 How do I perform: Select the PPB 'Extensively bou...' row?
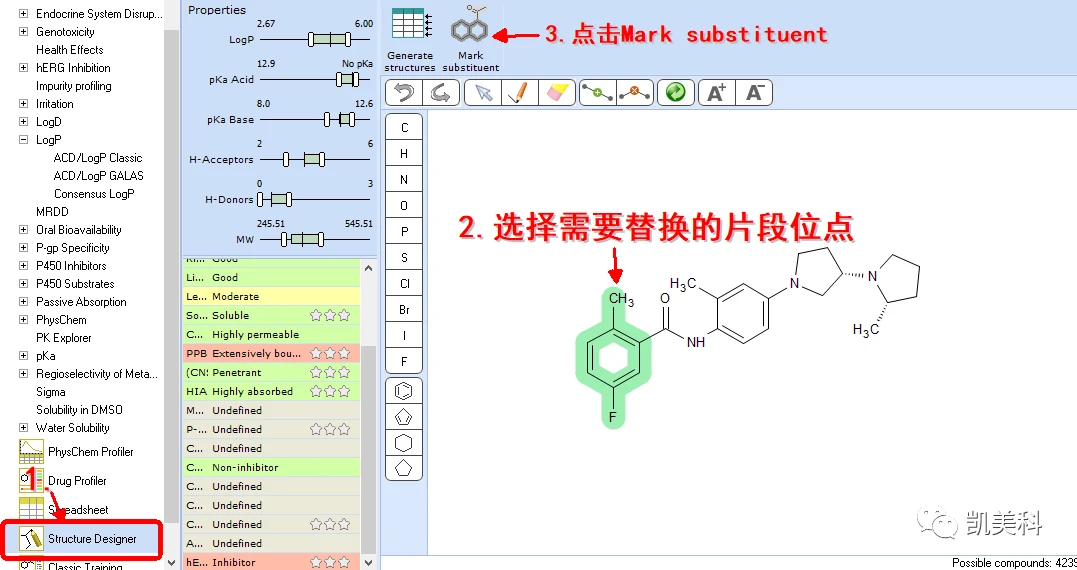click(271, 354)
